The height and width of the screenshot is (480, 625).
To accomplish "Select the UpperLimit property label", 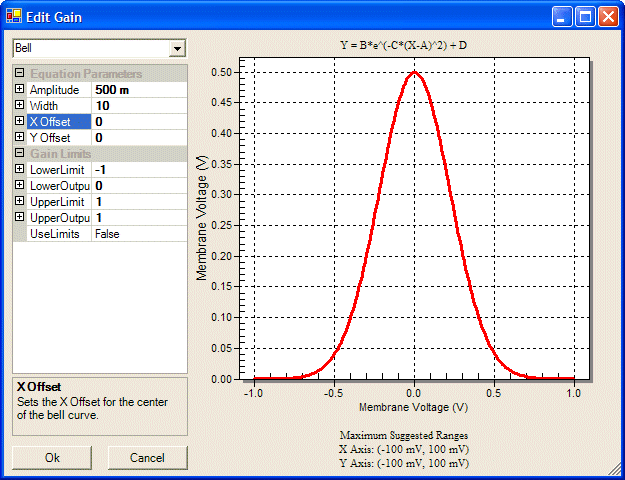I will [59, 202].
